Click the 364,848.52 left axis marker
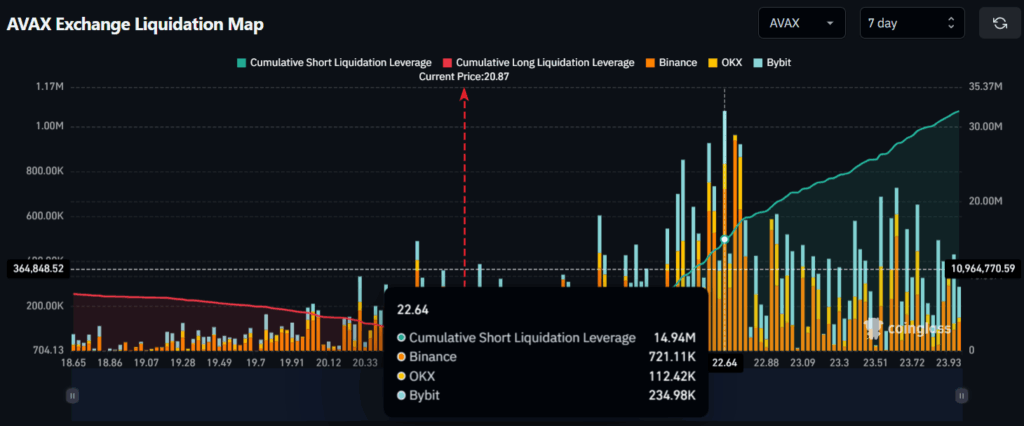 [39, 269]
